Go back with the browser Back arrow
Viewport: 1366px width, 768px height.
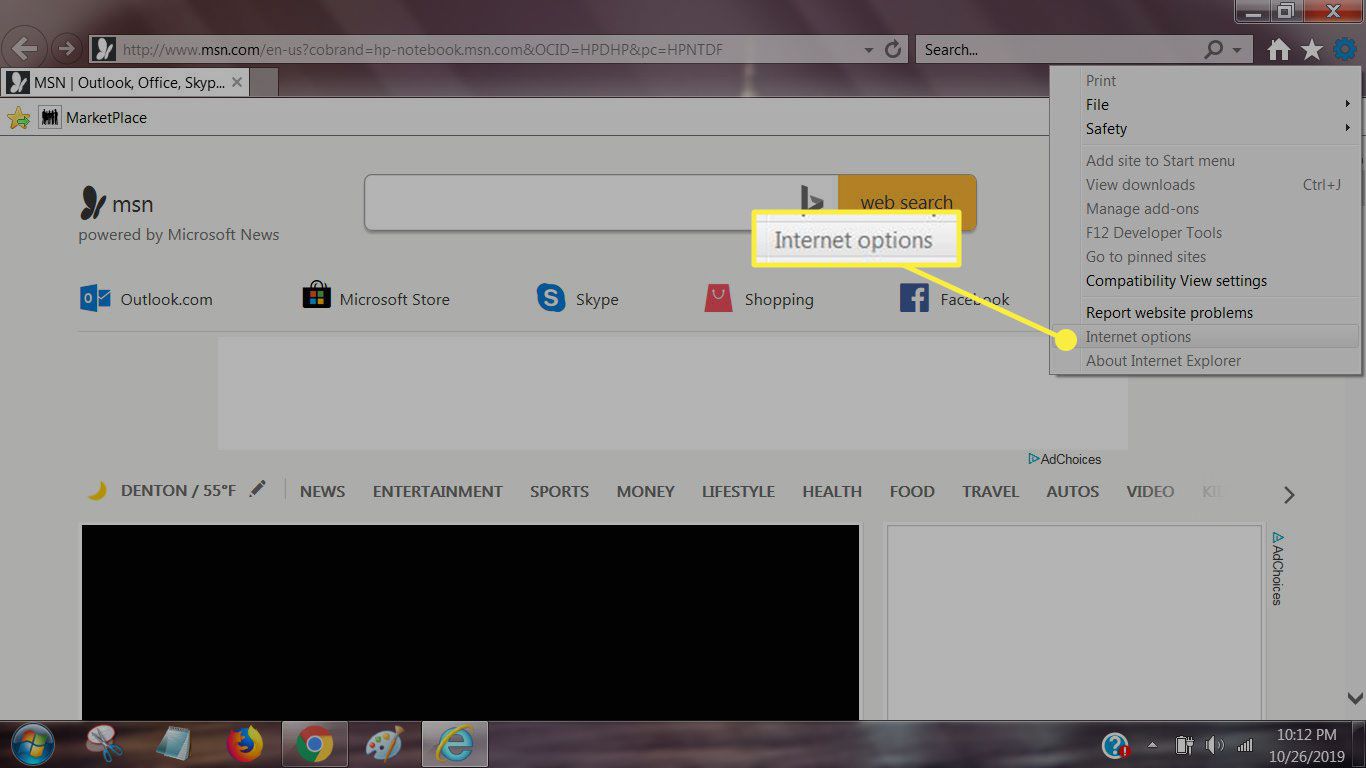(x=26, y=48)
